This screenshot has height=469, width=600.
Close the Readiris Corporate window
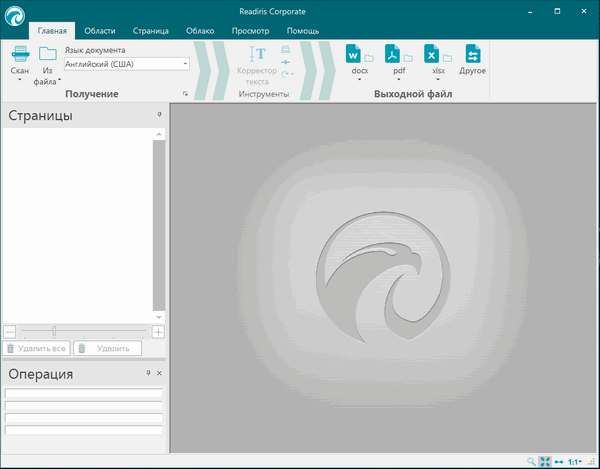584,11
